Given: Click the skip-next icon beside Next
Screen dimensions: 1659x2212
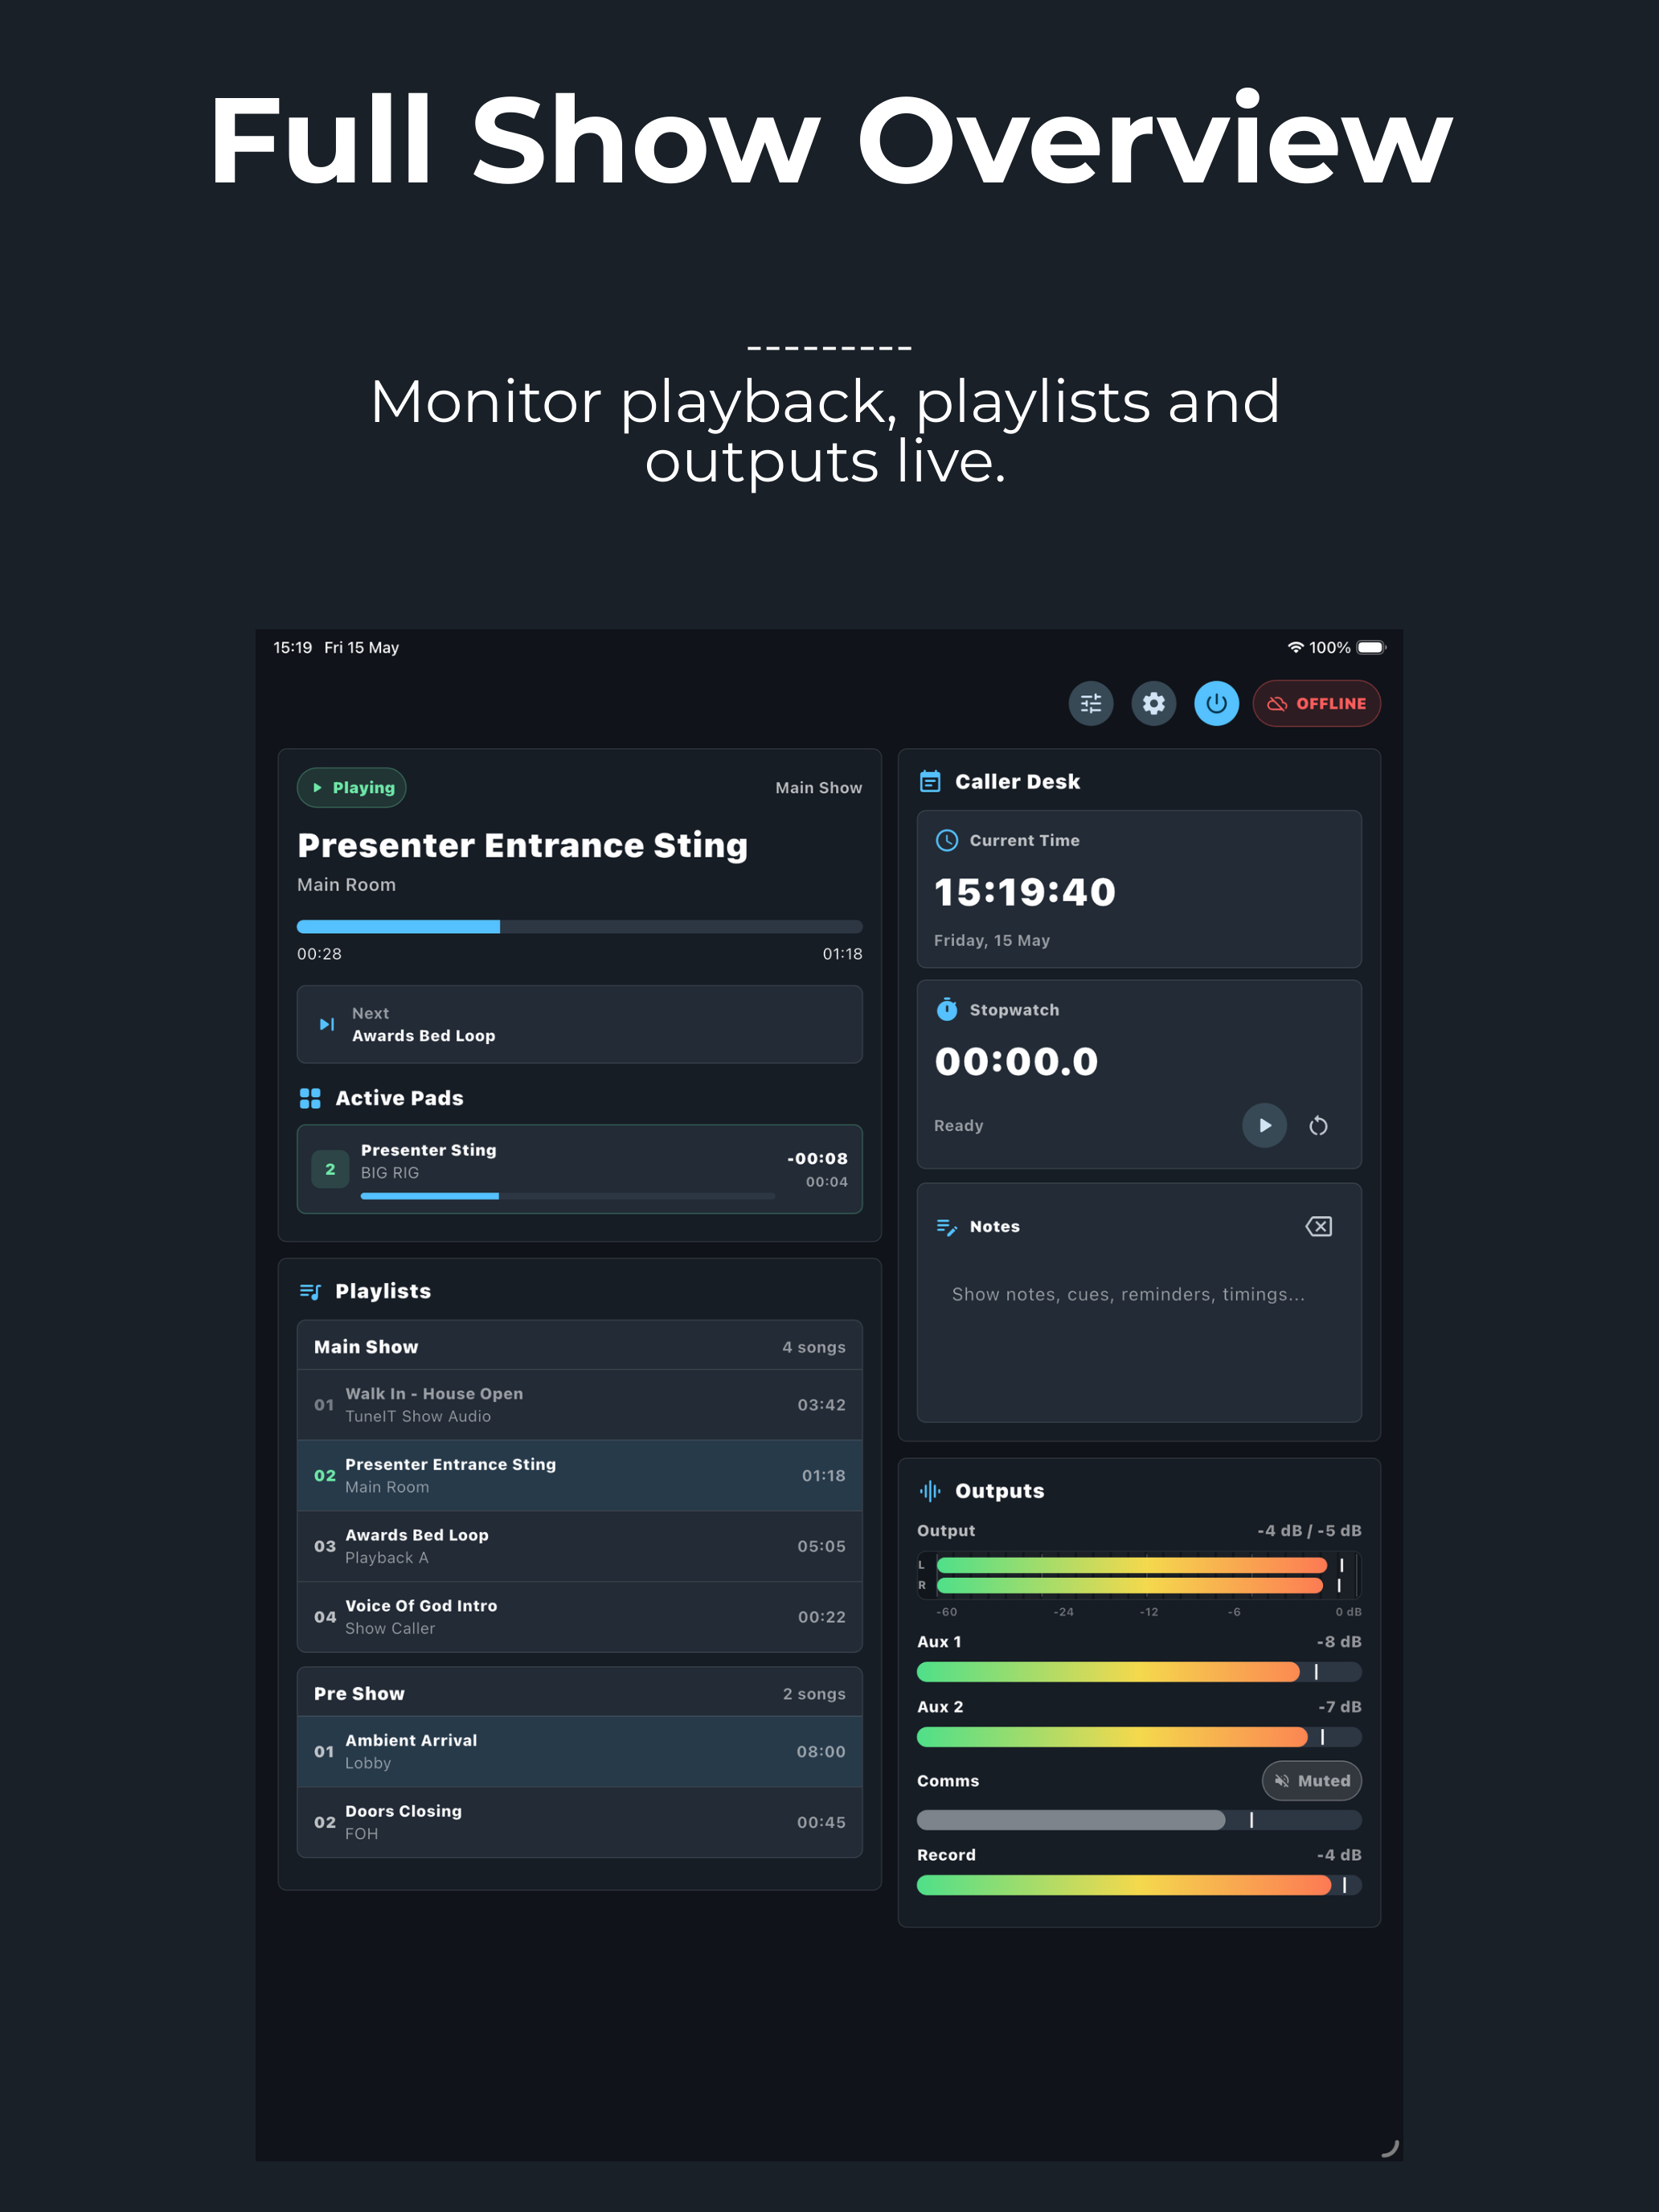Looking at the screenshot, I should [x=327, y=1024].
